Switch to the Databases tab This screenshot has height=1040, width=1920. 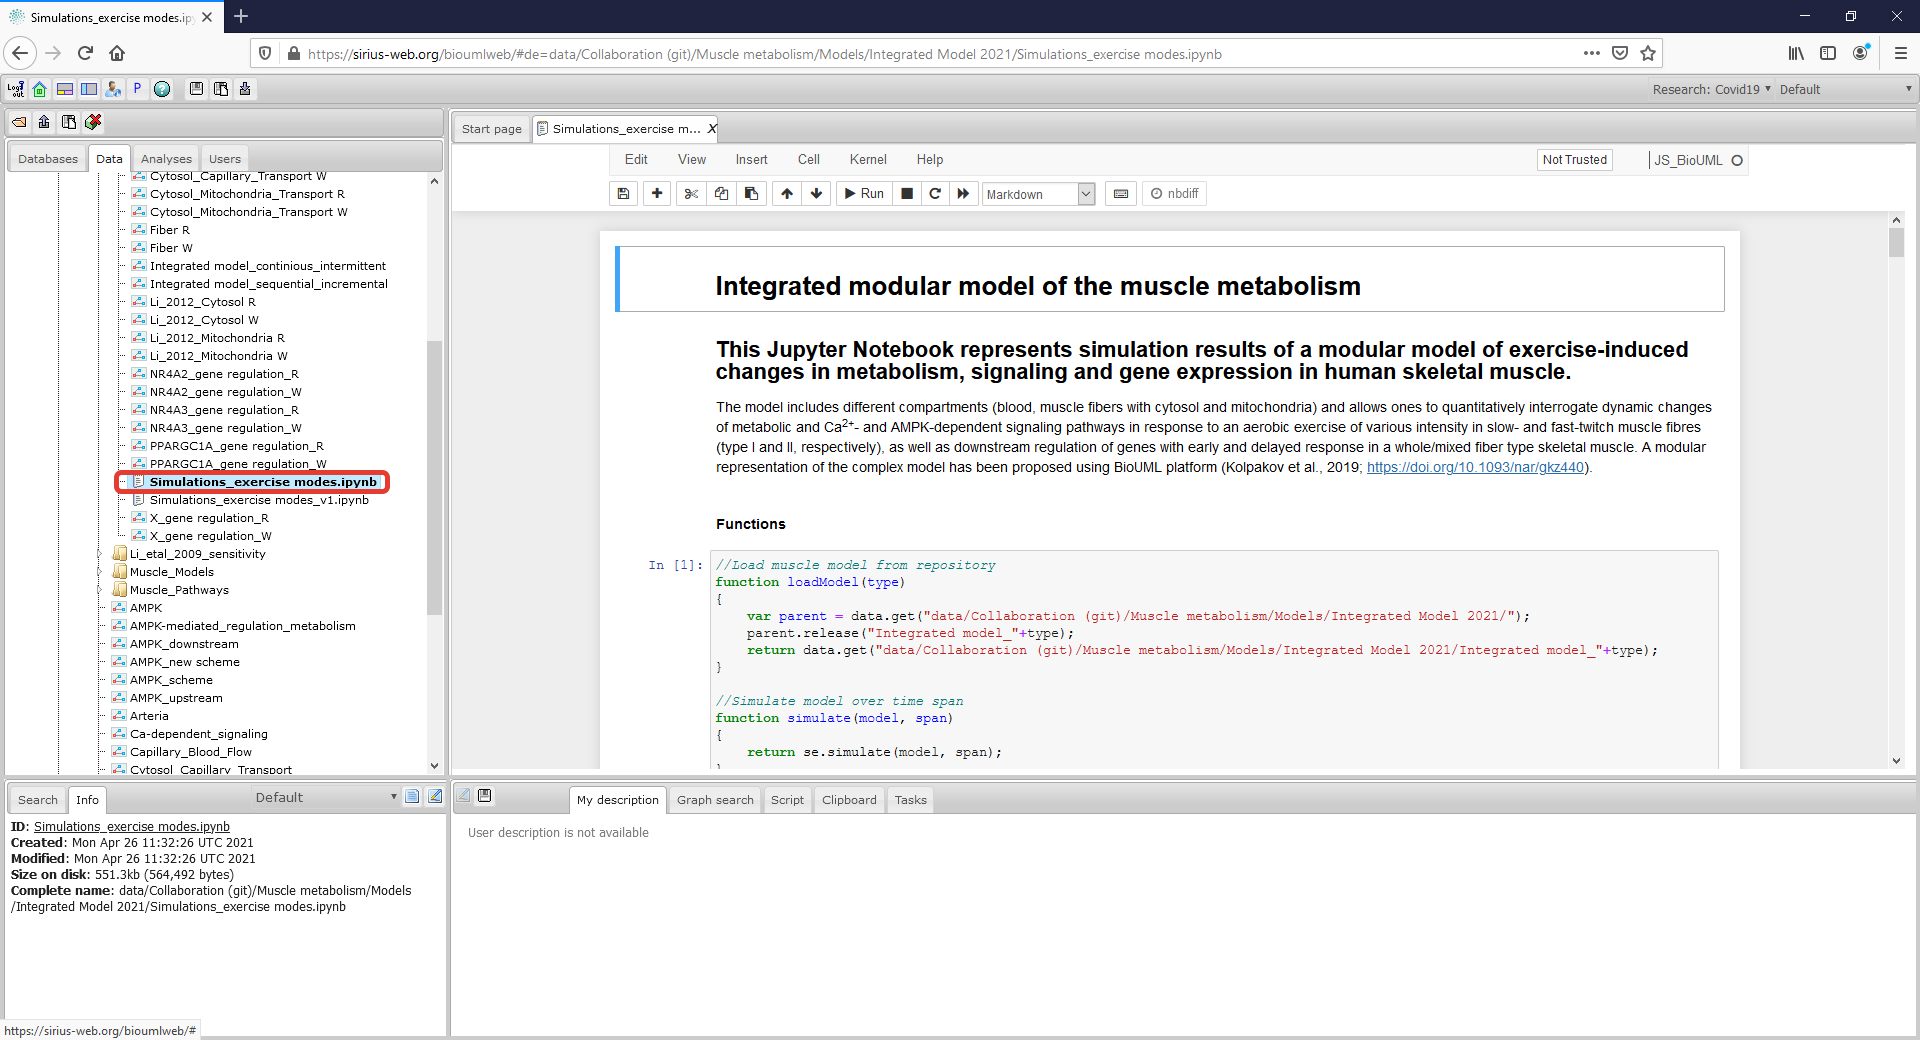tap(48, 159)
